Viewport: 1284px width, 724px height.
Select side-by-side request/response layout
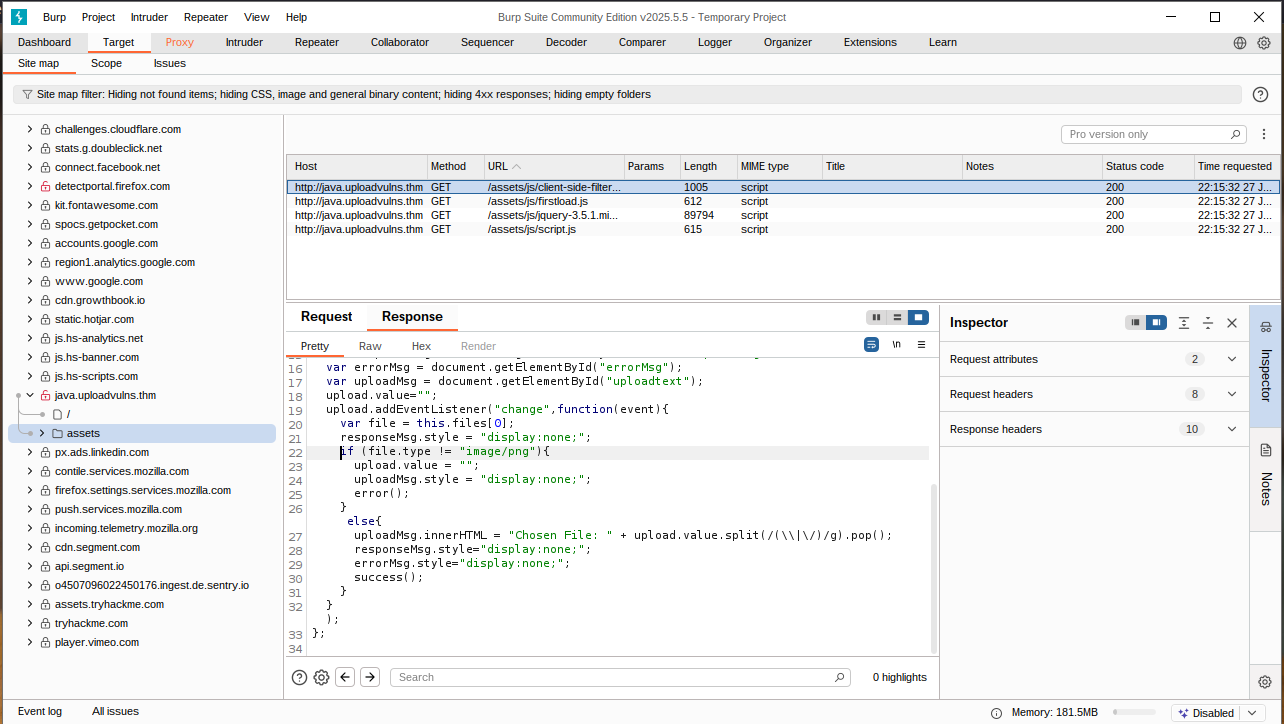tap(876, 317)
